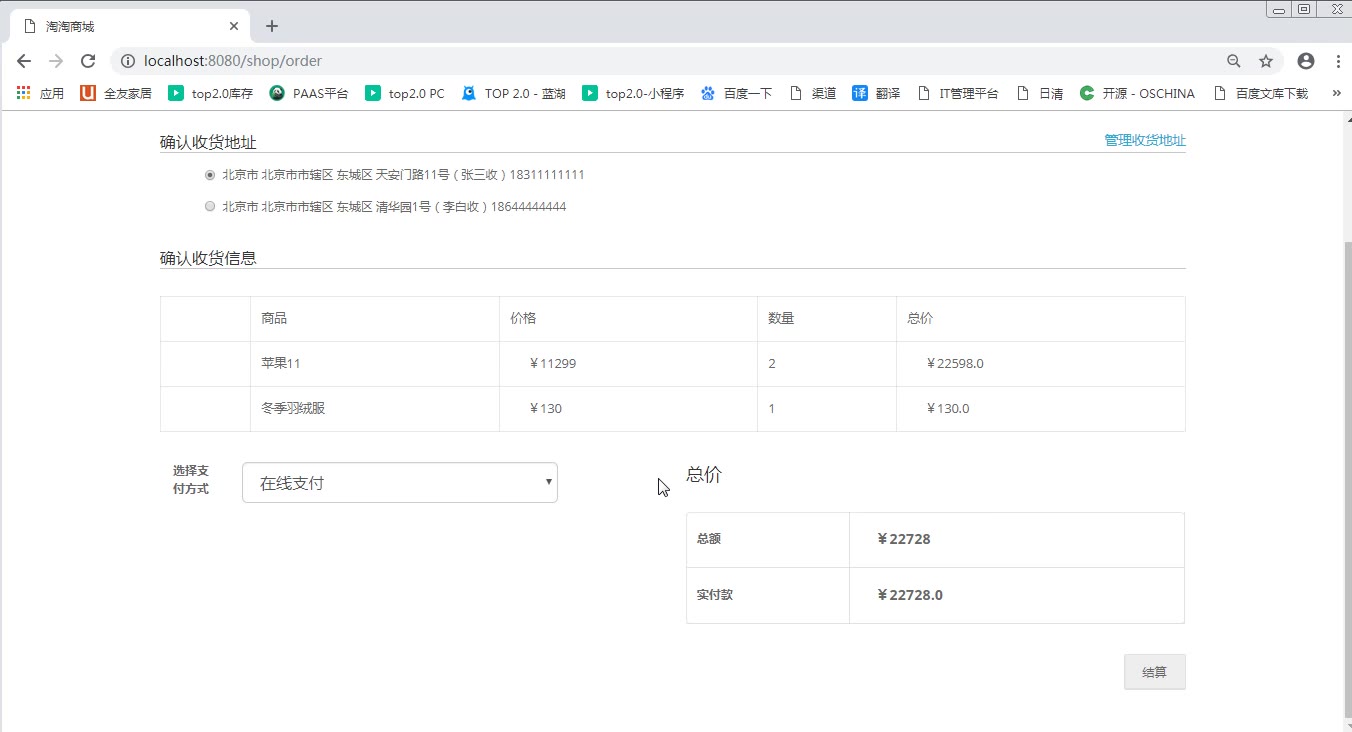Select the 清华园1号 address radio button
This screenshot has height=732, width=1352.
(x=210, y=207)
